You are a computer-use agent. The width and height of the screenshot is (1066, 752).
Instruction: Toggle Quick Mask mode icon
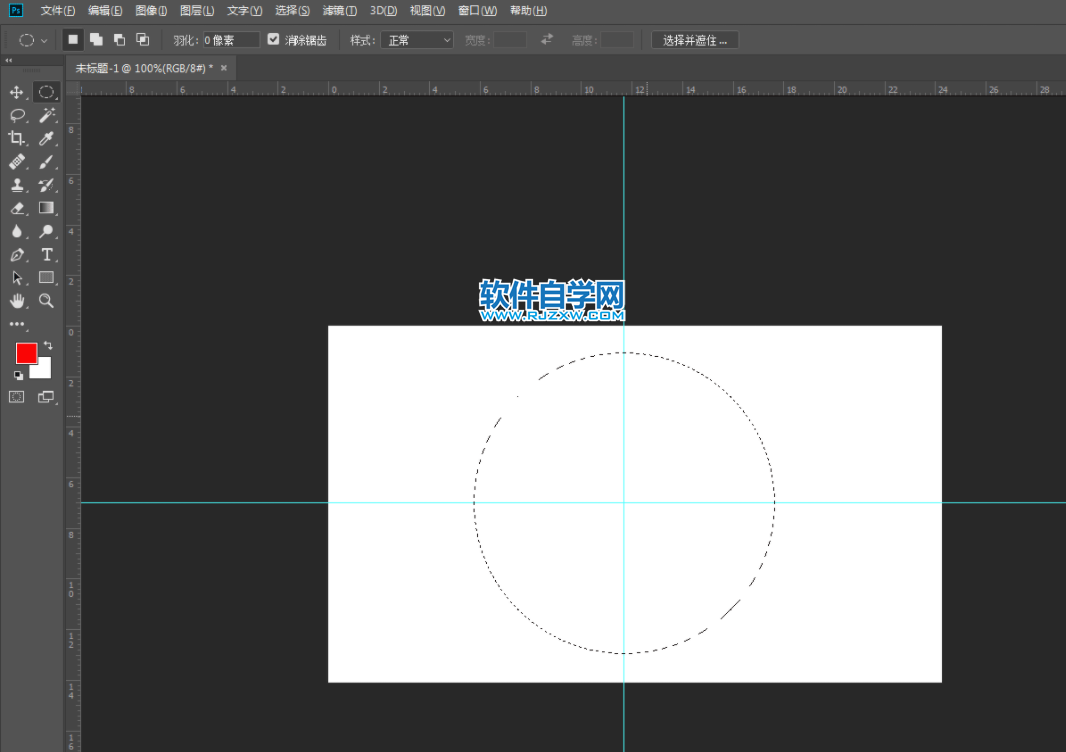pos(16,397)
